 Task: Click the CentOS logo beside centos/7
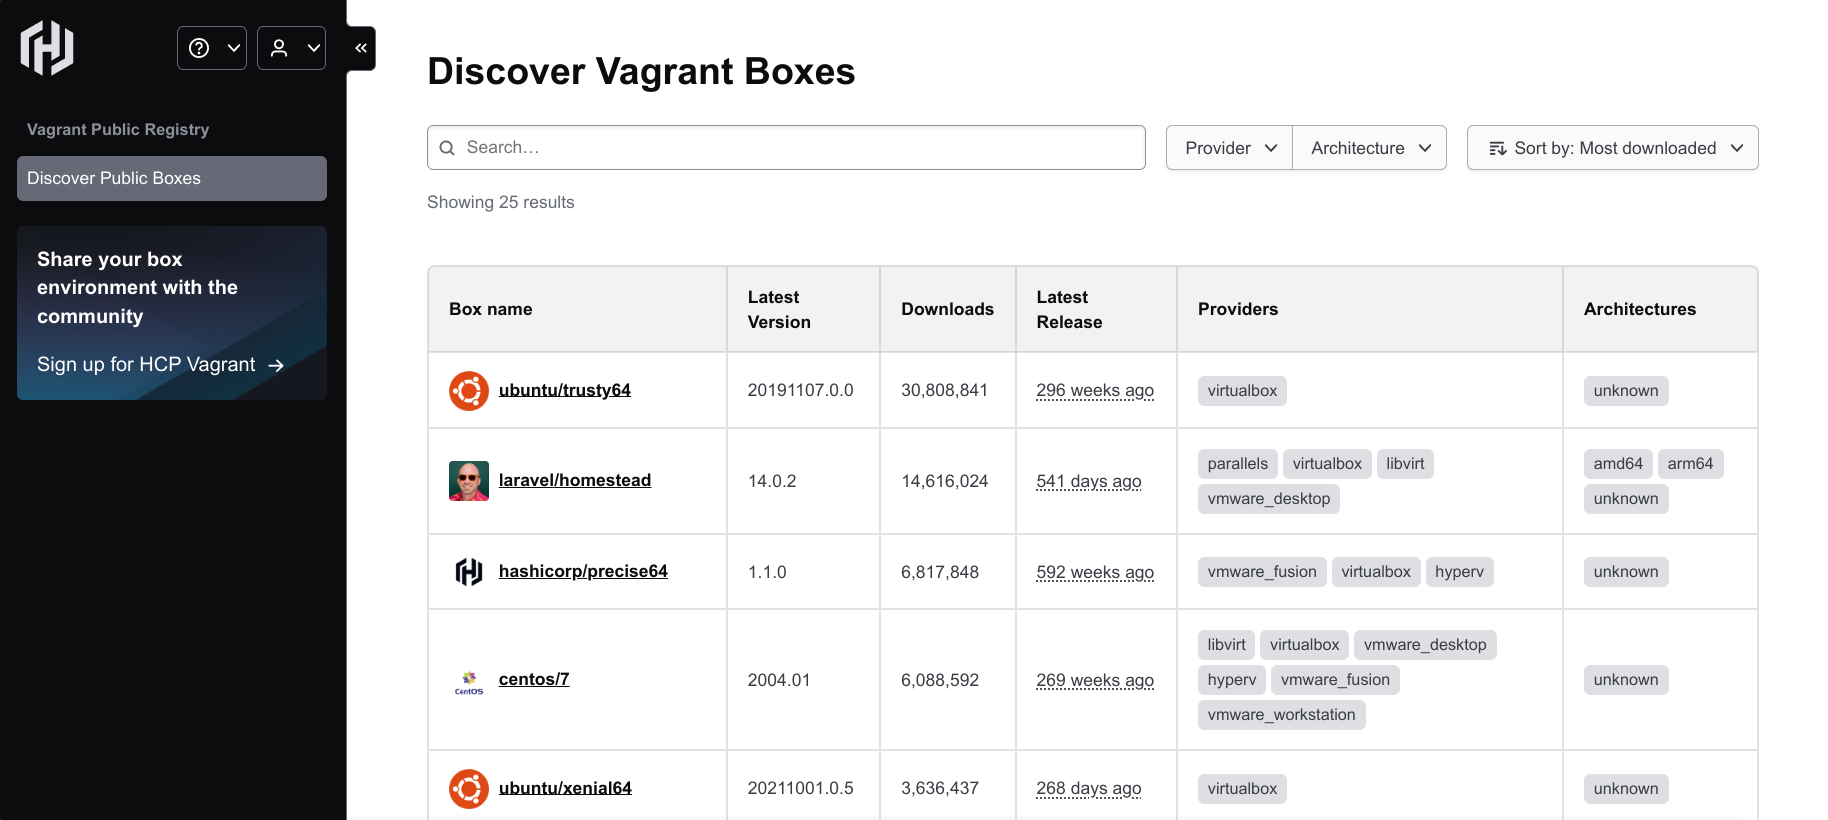pos(468,681)
